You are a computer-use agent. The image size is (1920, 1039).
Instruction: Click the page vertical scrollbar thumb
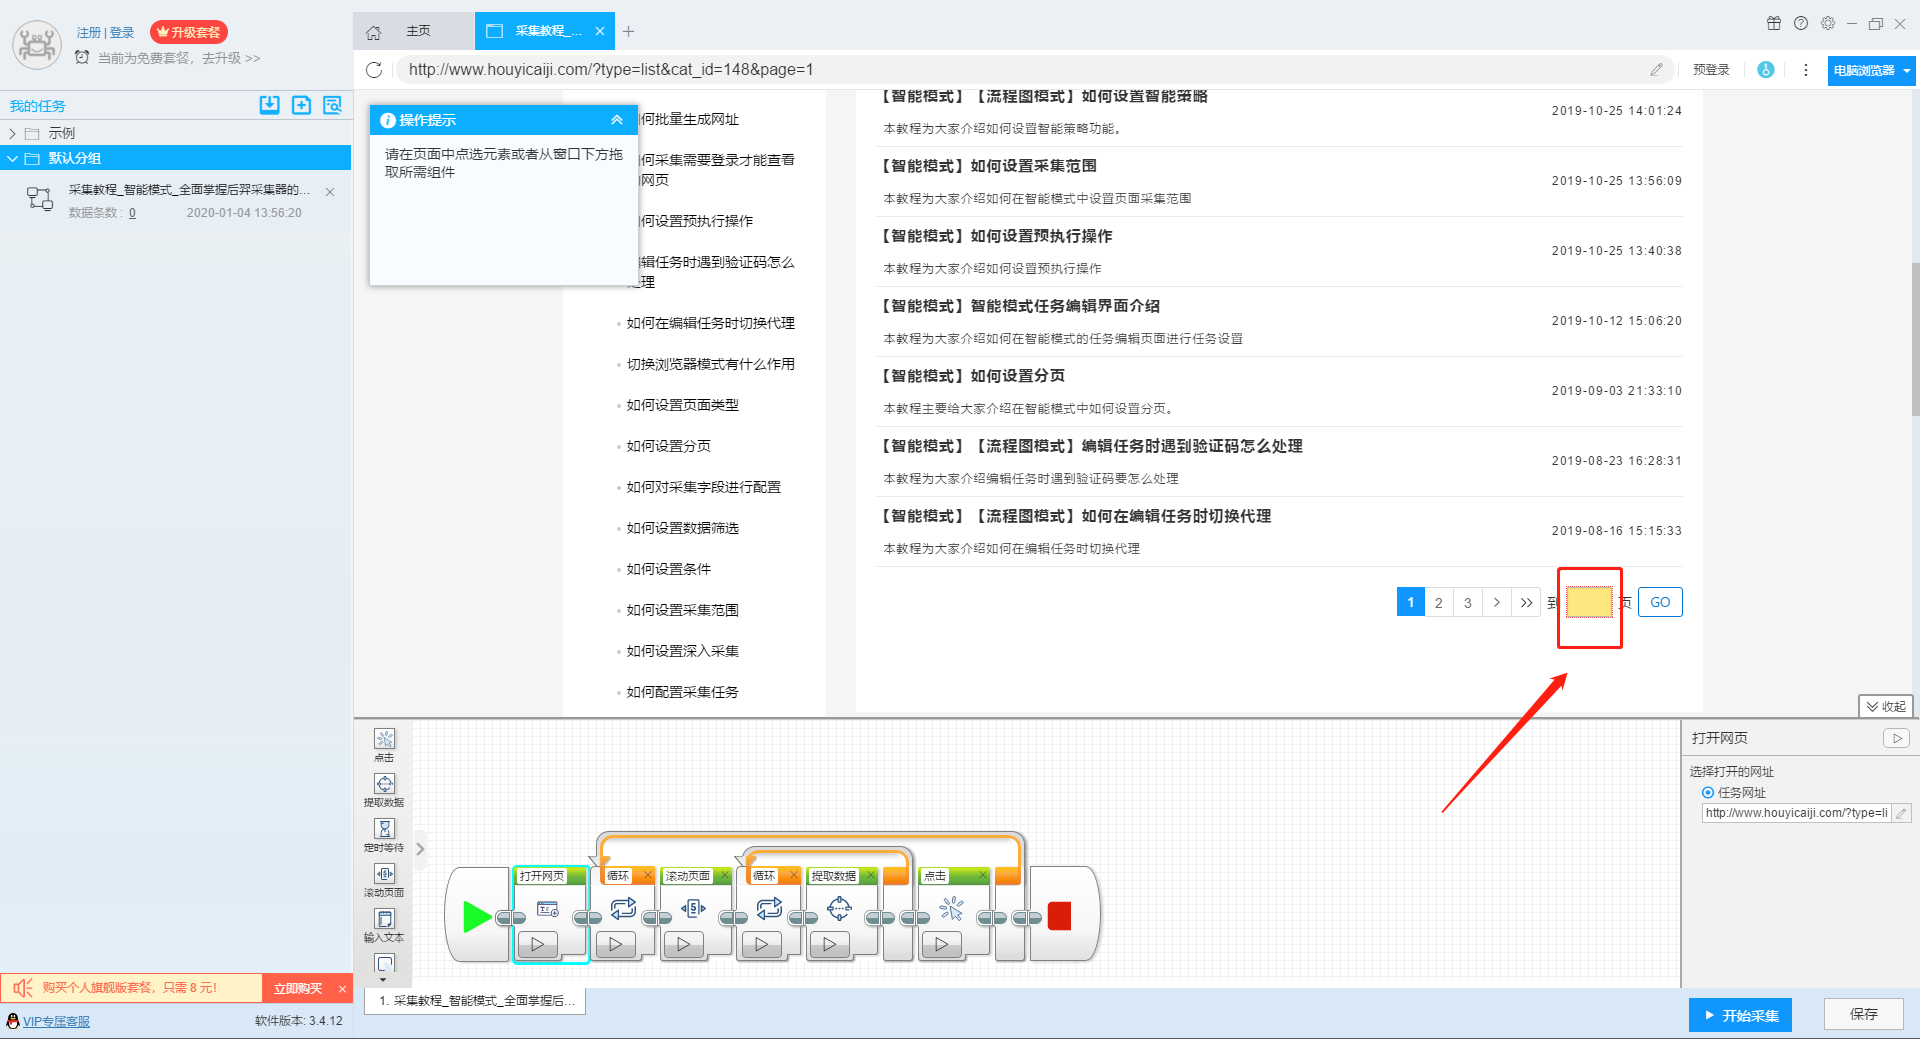[1914, 338]
